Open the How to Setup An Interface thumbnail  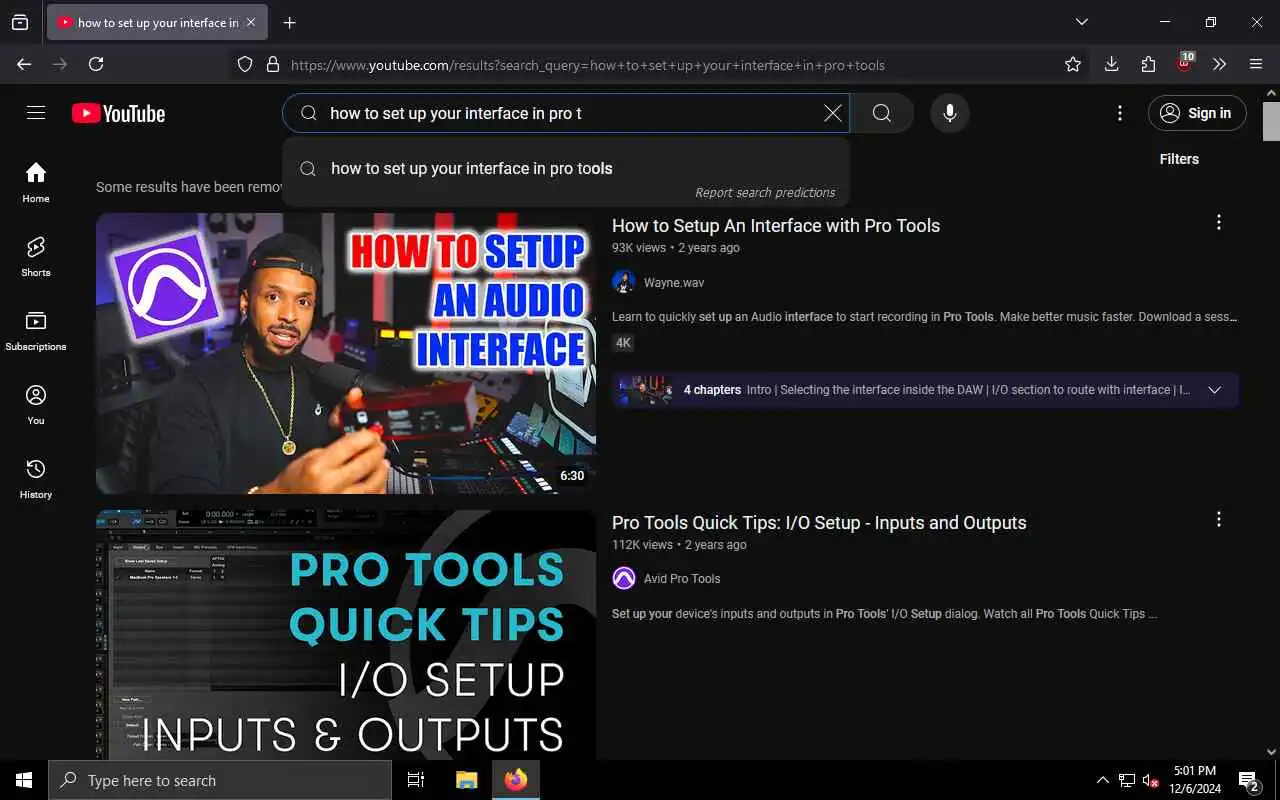click(x=346, y=353)
